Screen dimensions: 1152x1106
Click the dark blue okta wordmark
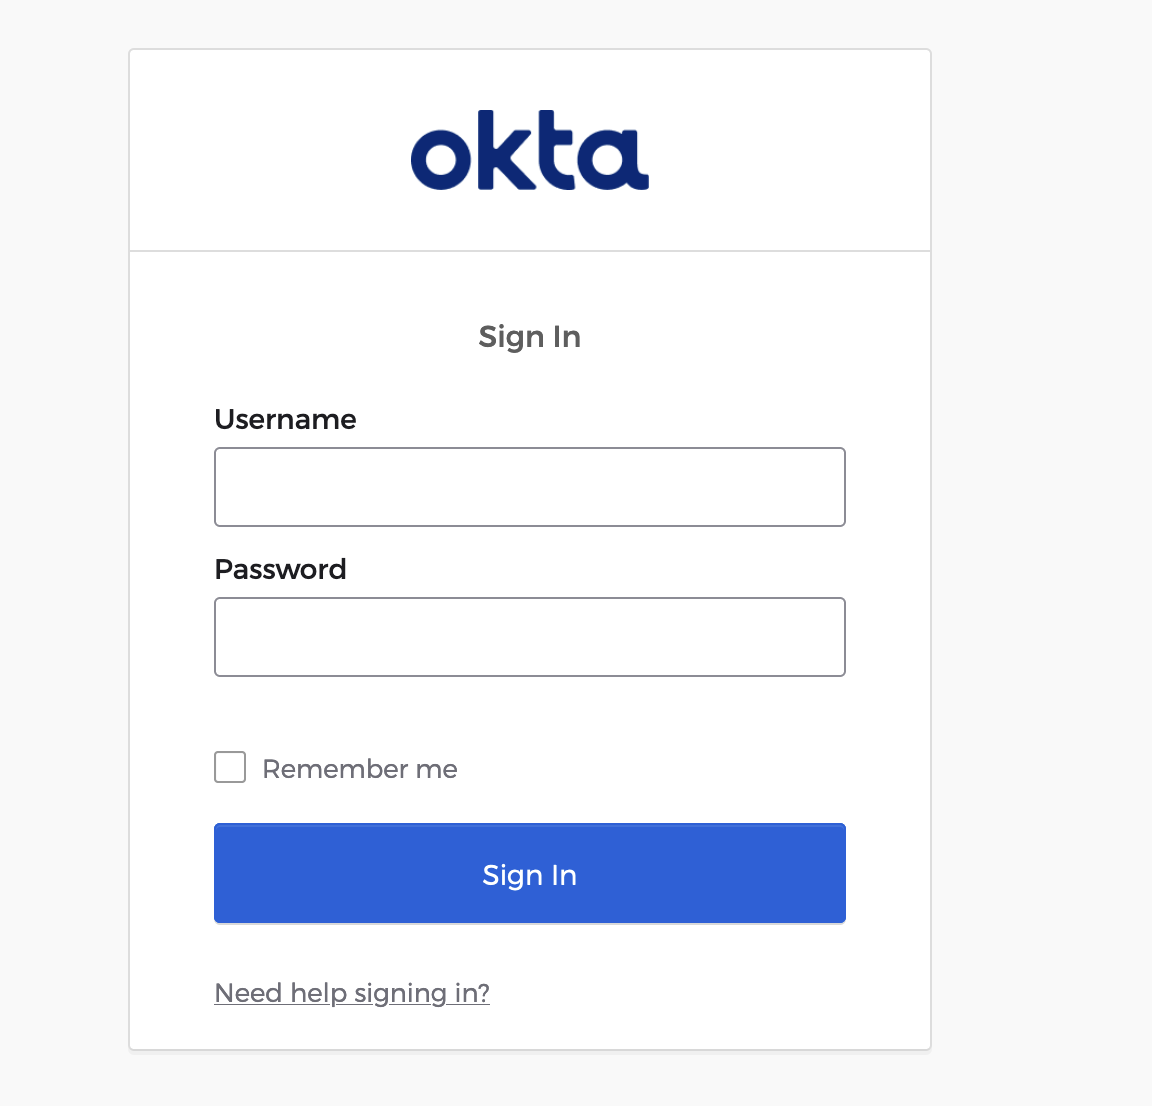530,151
